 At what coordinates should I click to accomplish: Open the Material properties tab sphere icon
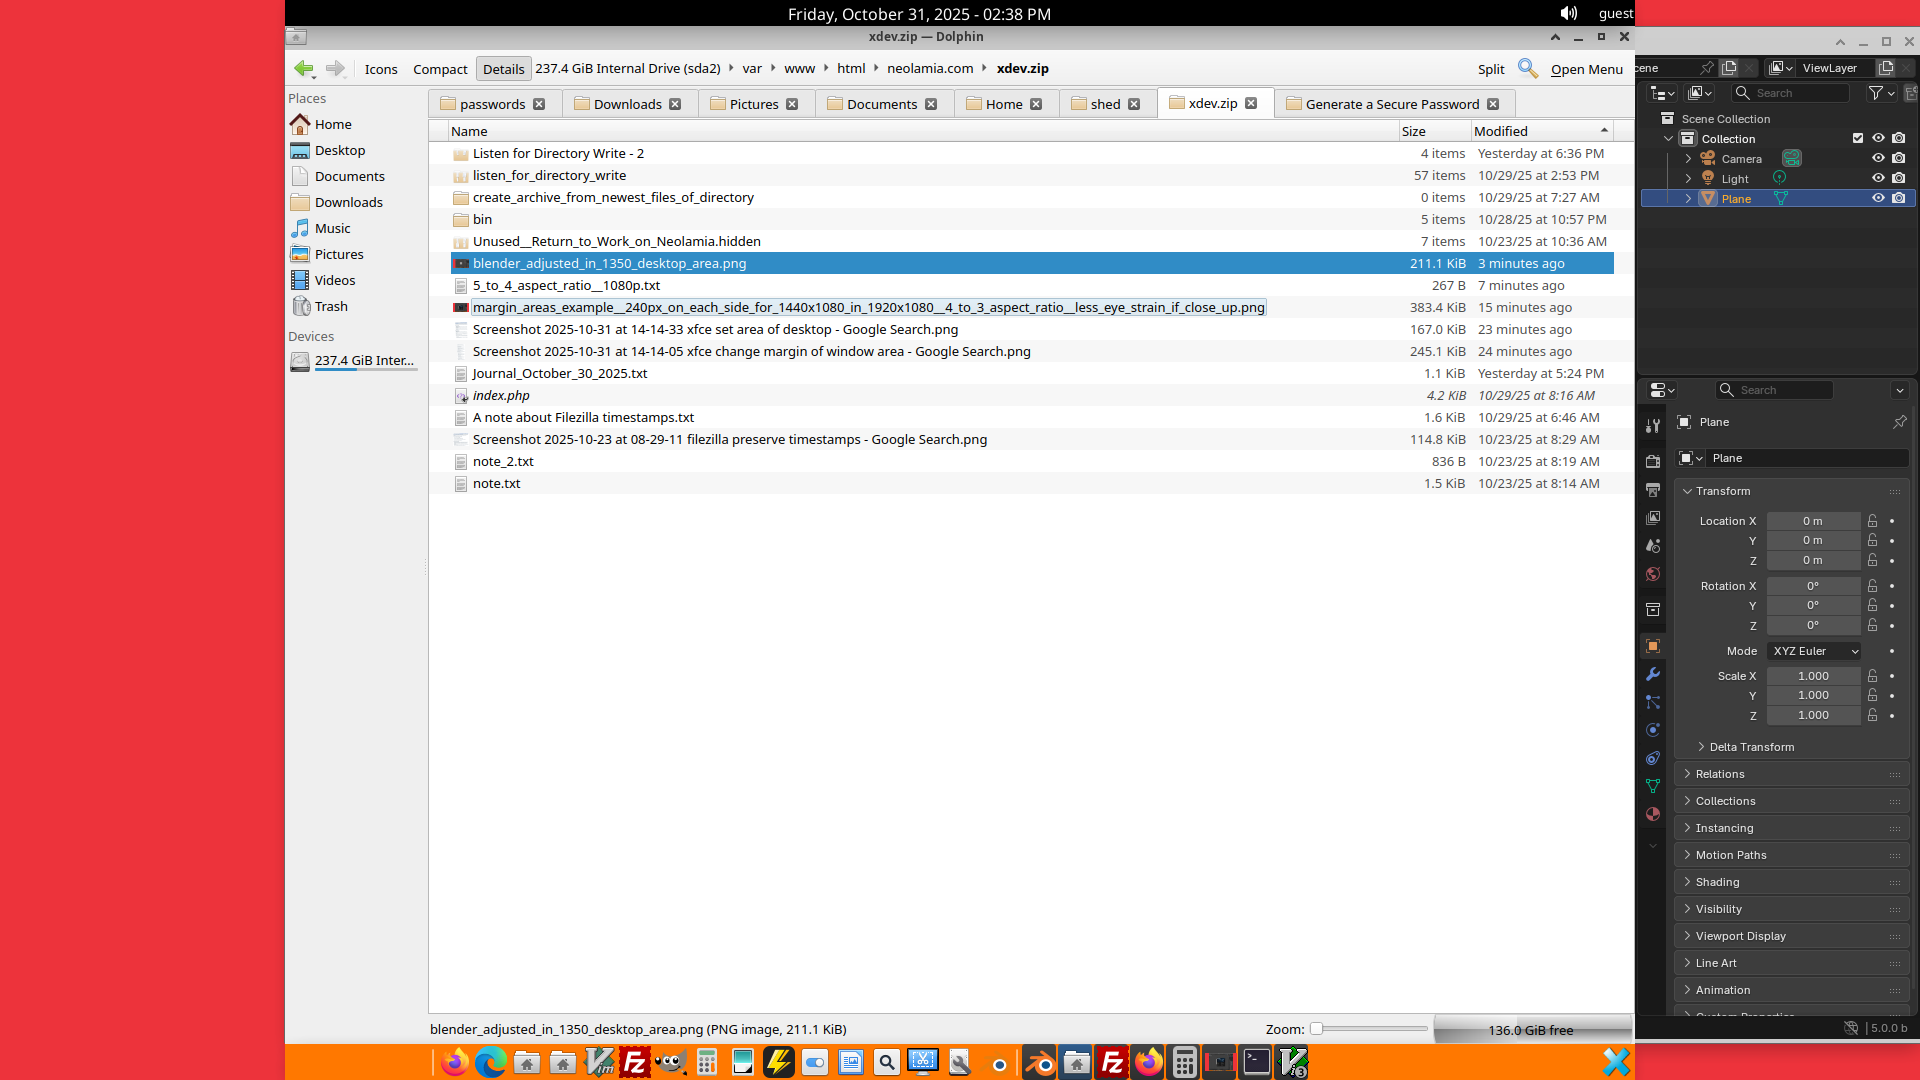(1653, 814)
